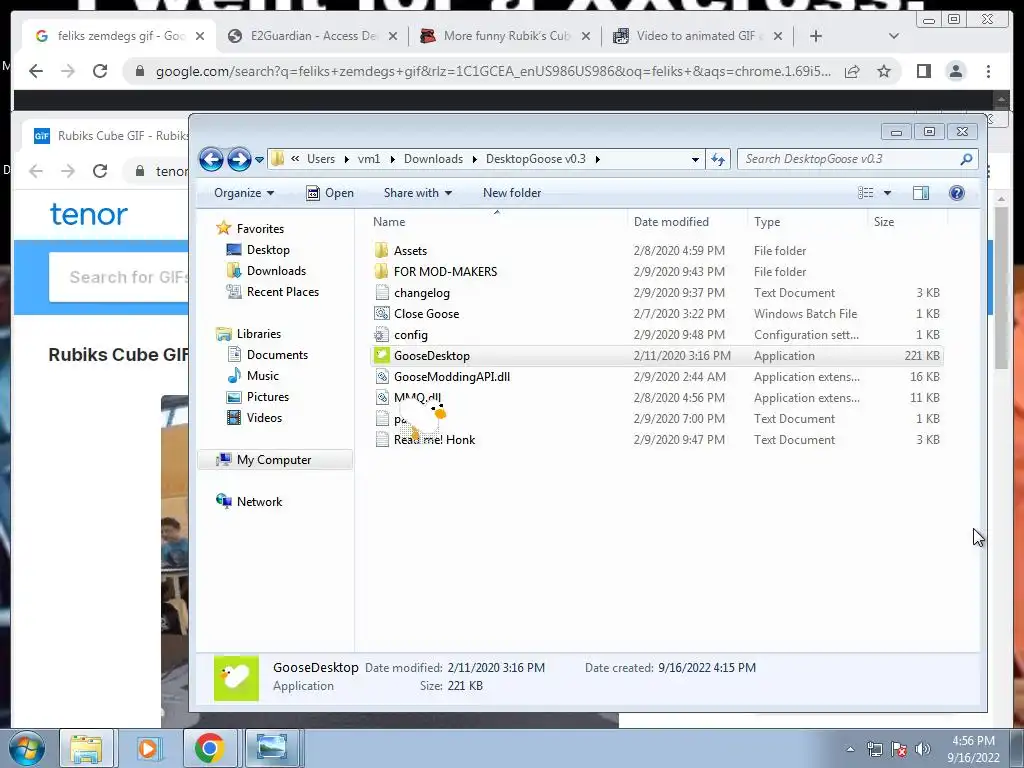The image size is (1024, 768).
Task: Sort by Name column header
Action: click(389, 222)
